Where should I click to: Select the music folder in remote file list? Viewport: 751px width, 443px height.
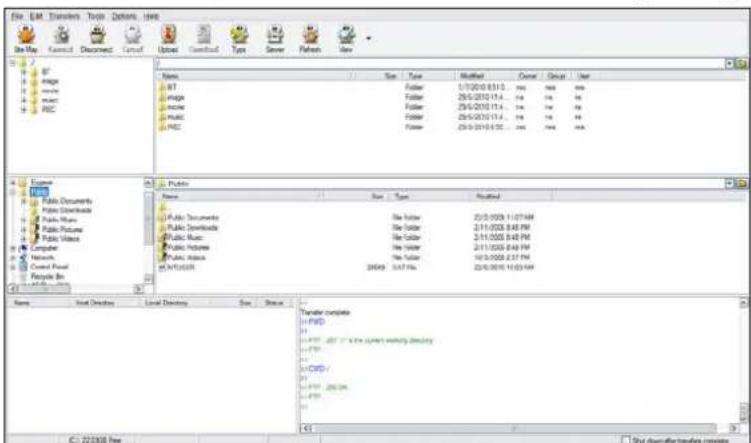171,117
